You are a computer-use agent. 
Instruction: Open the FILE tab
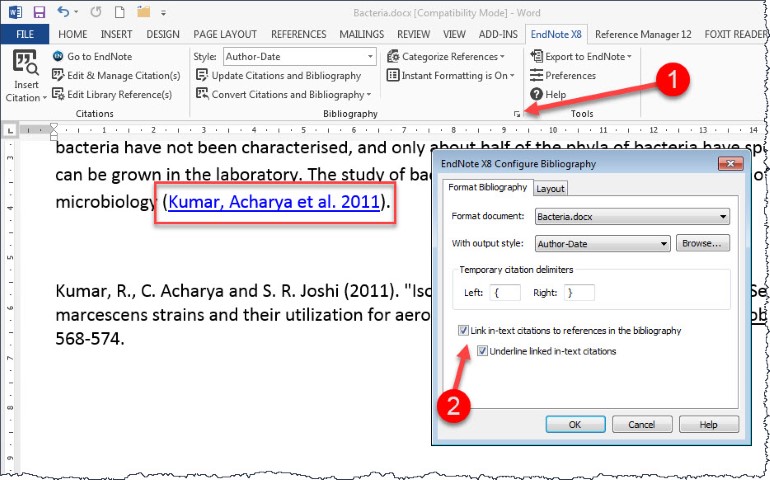pyautogui.click(x=25, y=34)
